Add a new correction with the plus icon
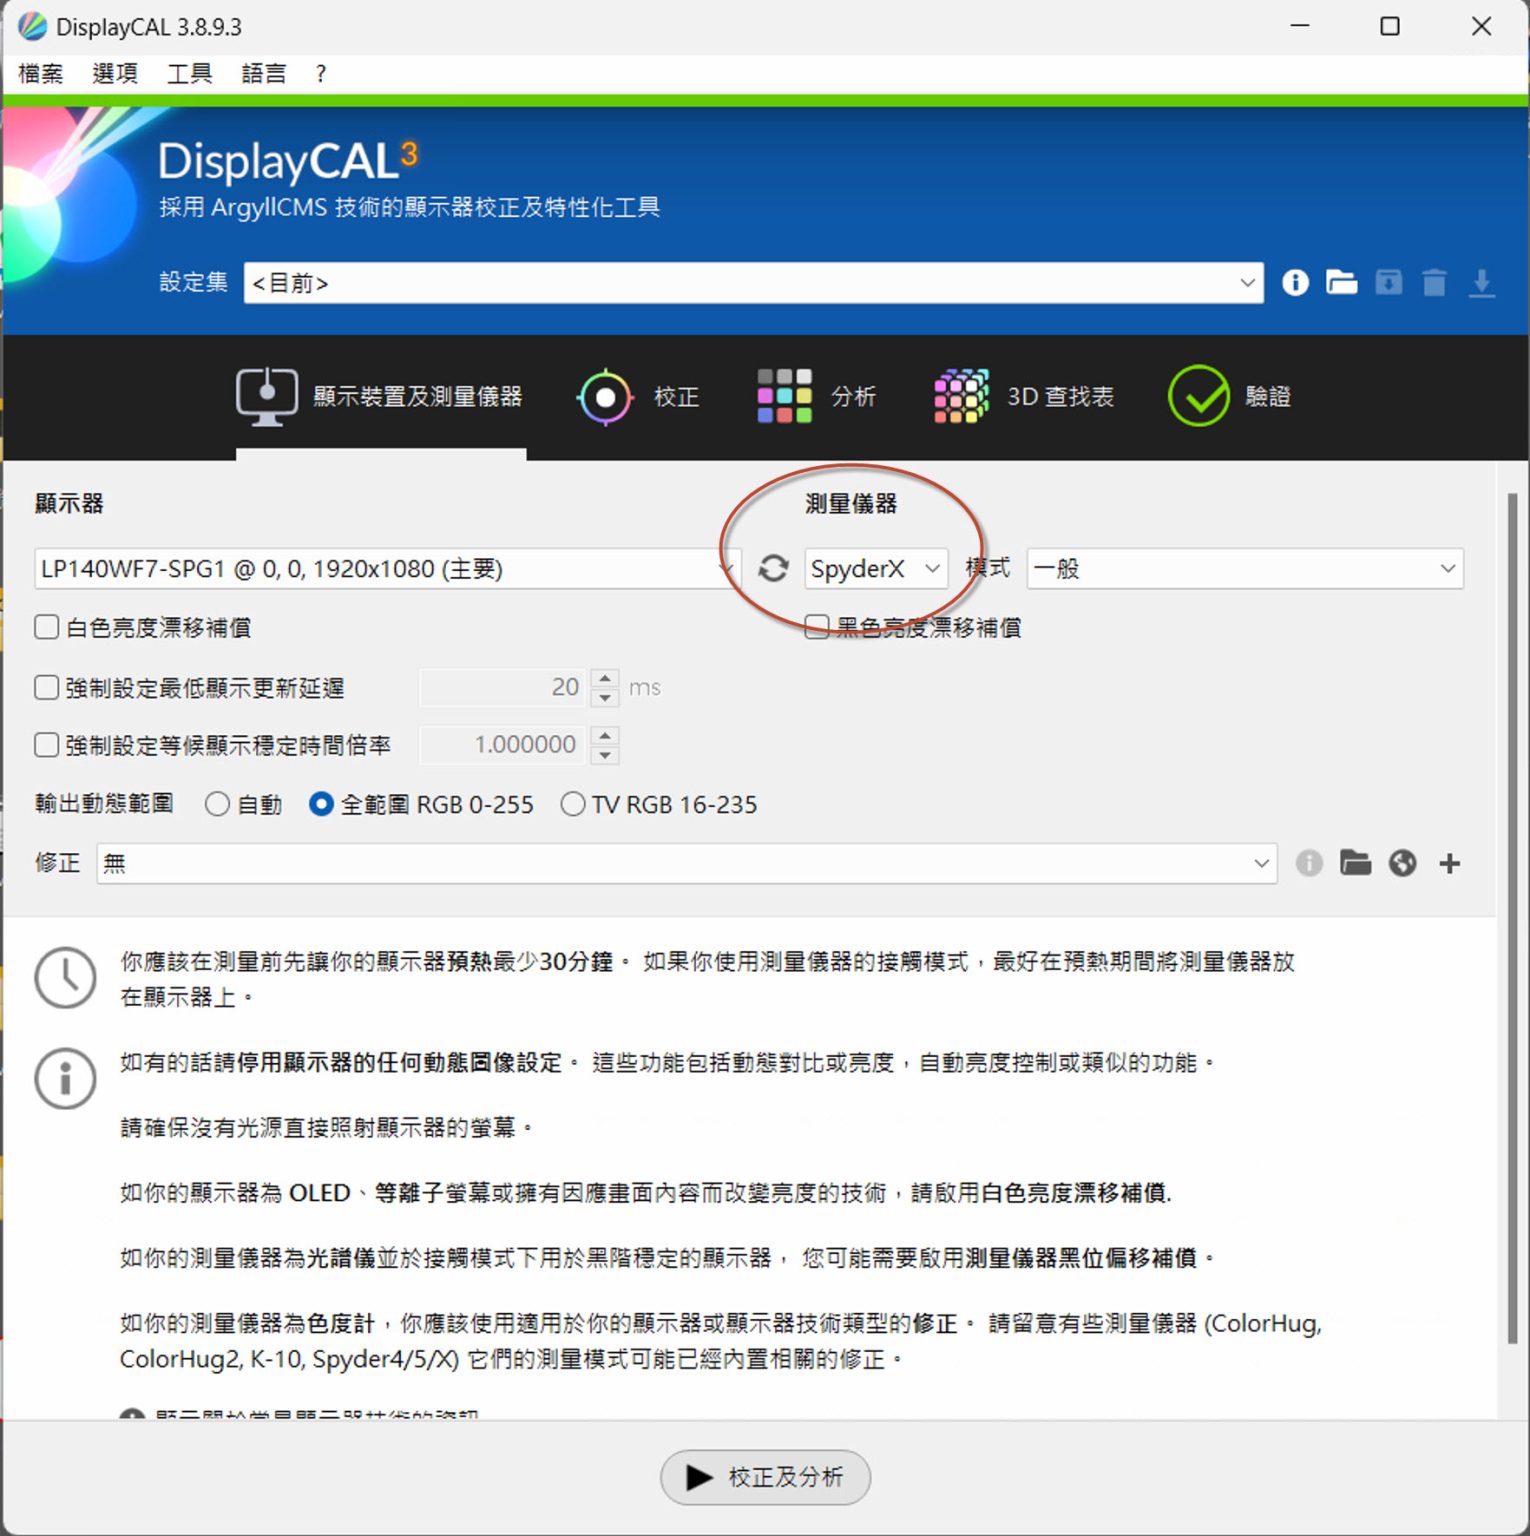Viewport: 1530px width, 1536px height. click(1449, 863)
